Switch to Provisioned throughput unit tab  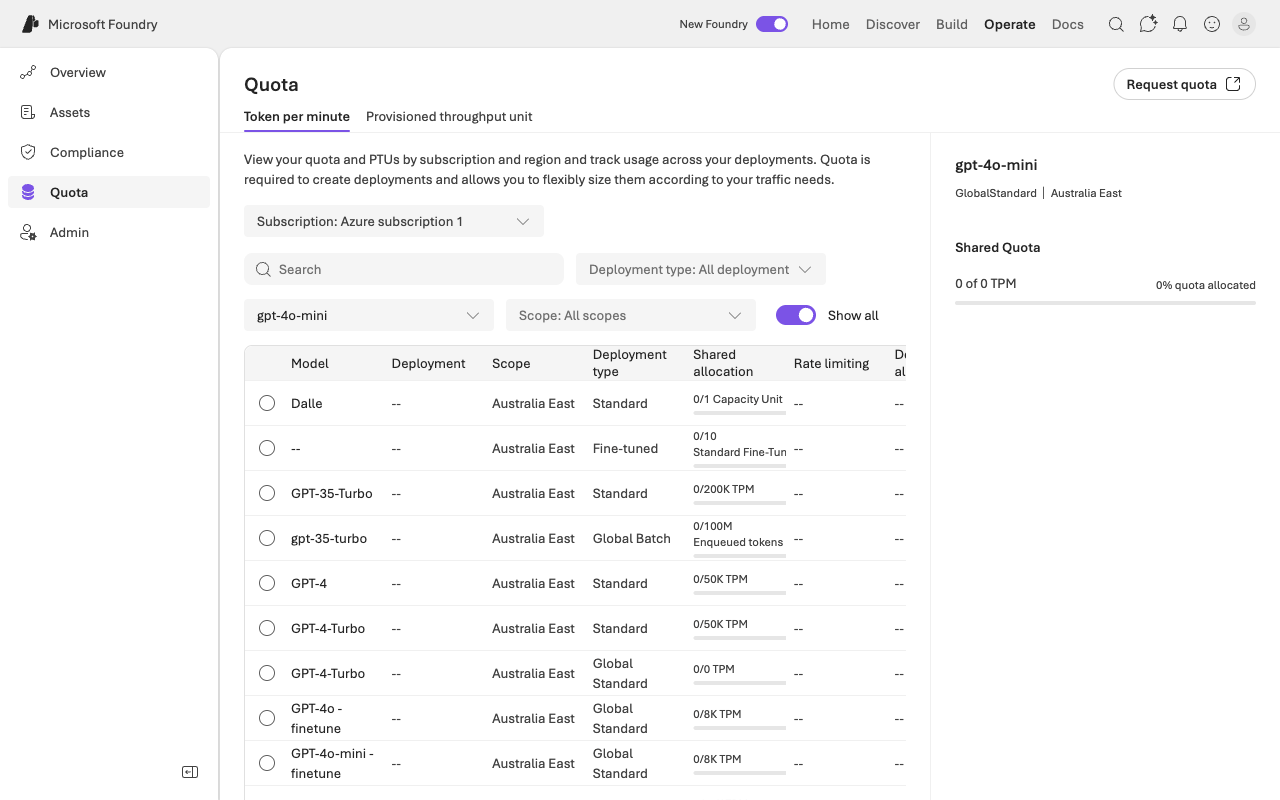tap(449, 116)
